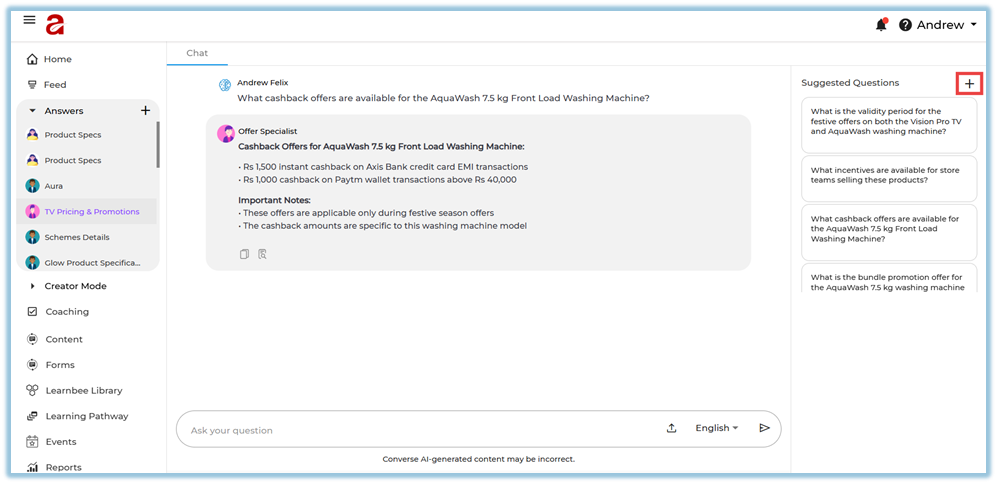Viewport: 997px width, 484px height.
Task: Click the send arrow icon
Action: coord(764,428)
